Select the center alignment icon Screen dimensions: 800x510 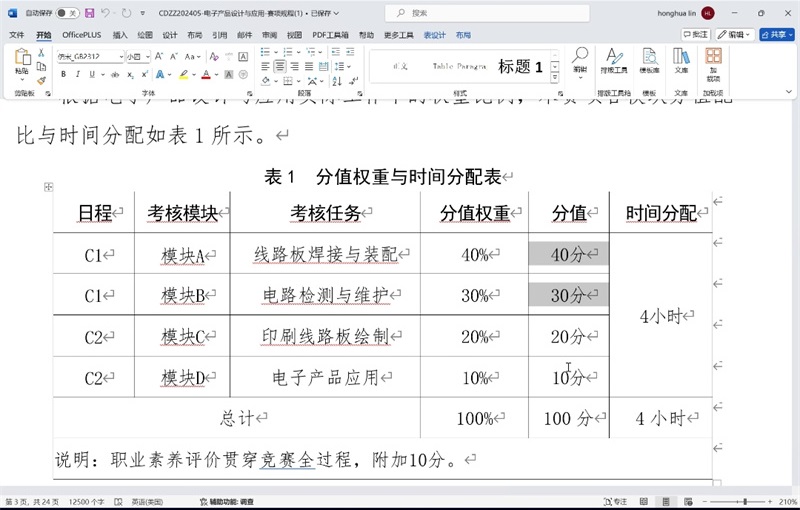pyautogui.click(x=280, y=66)
